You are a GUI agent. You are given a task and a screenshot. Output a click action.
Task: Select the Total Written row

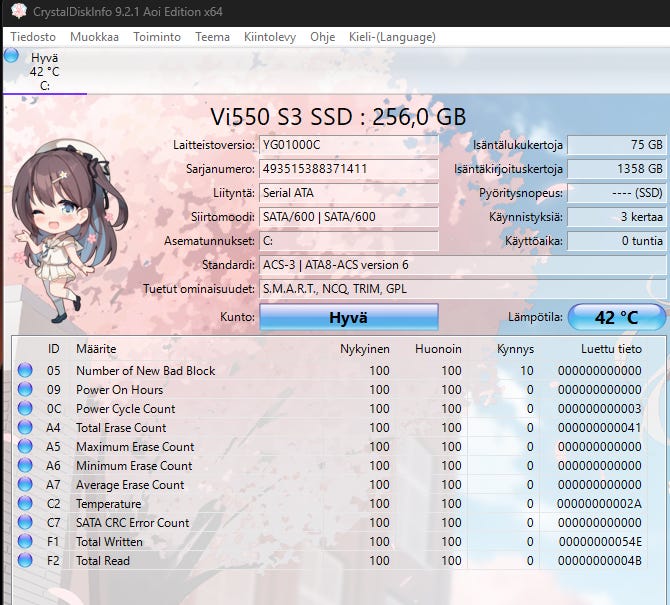coord(330,541)
